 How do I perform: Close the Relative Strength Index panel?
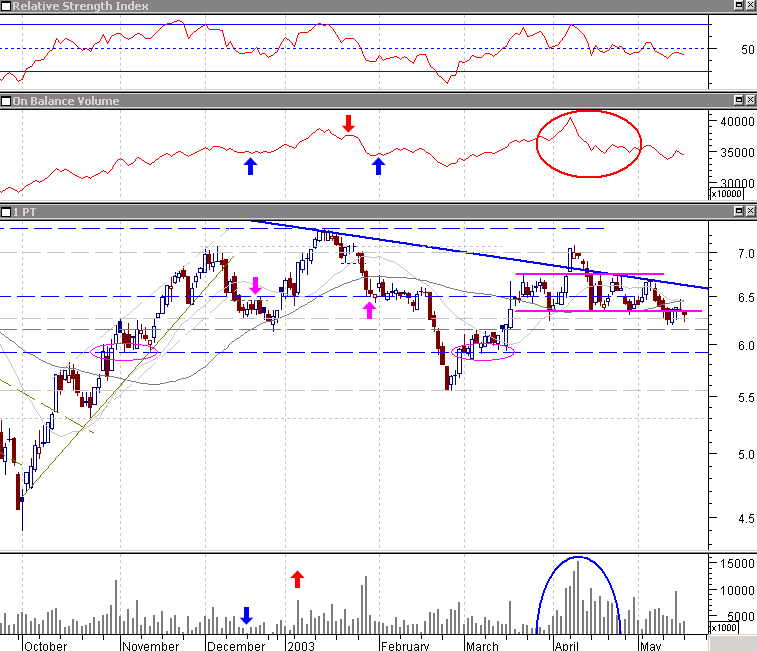(751, 5)
